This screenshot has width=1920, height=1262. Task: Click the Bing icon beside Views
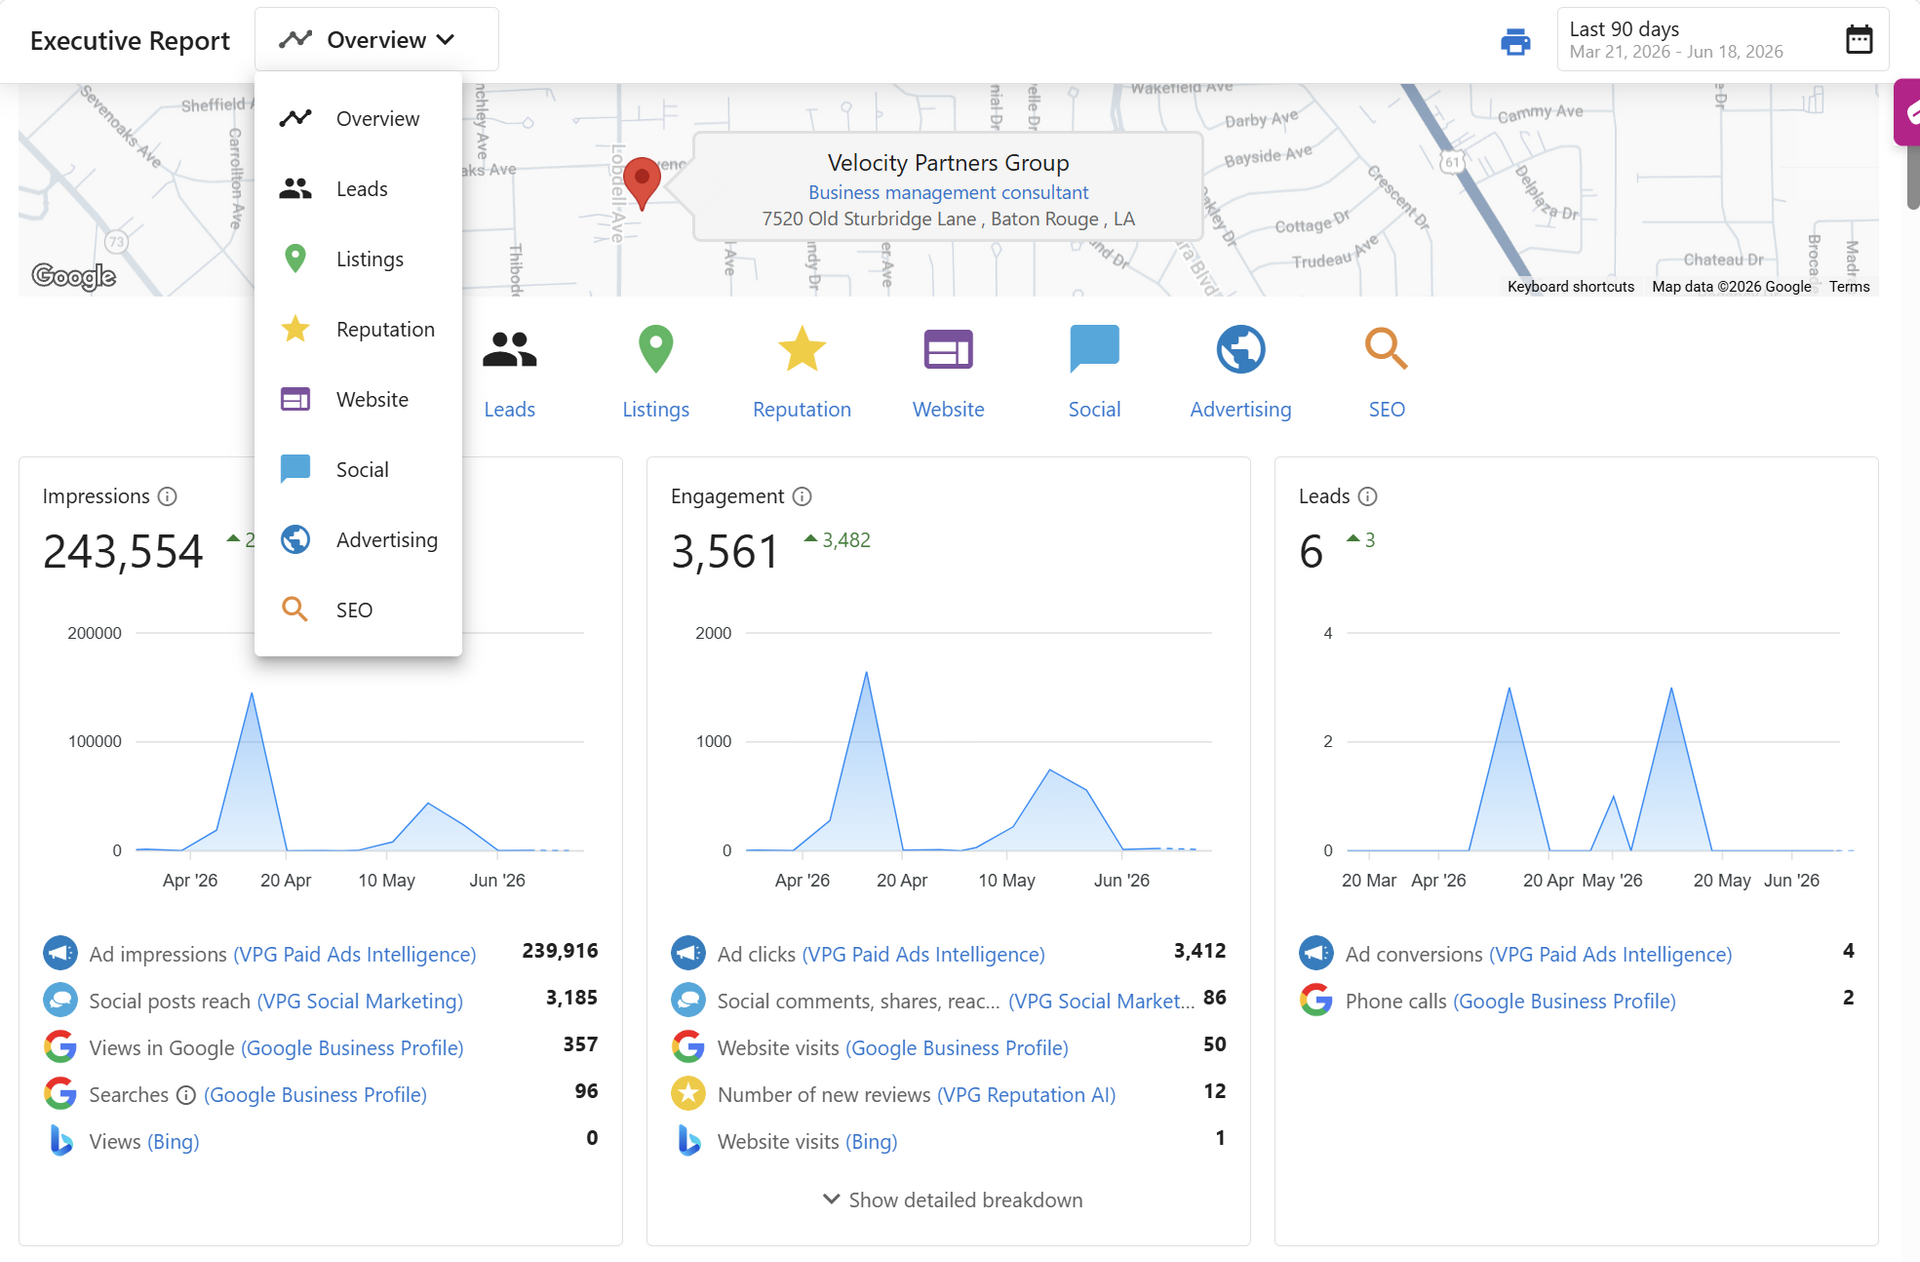coord(60,1140)
